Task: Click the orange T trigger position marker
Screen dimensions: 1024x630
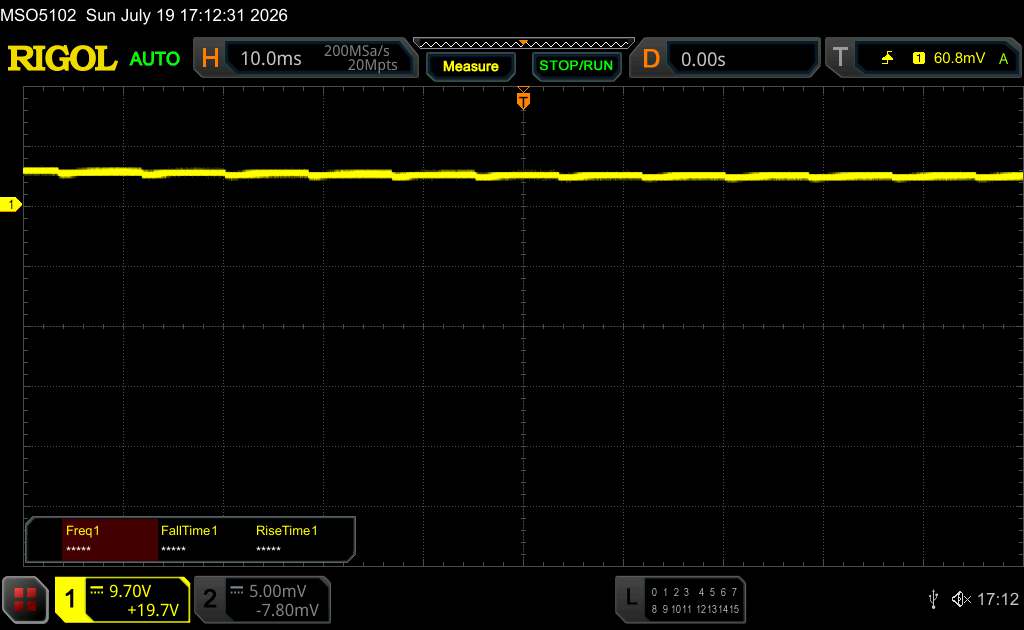Action: click(x=523, y=100)
